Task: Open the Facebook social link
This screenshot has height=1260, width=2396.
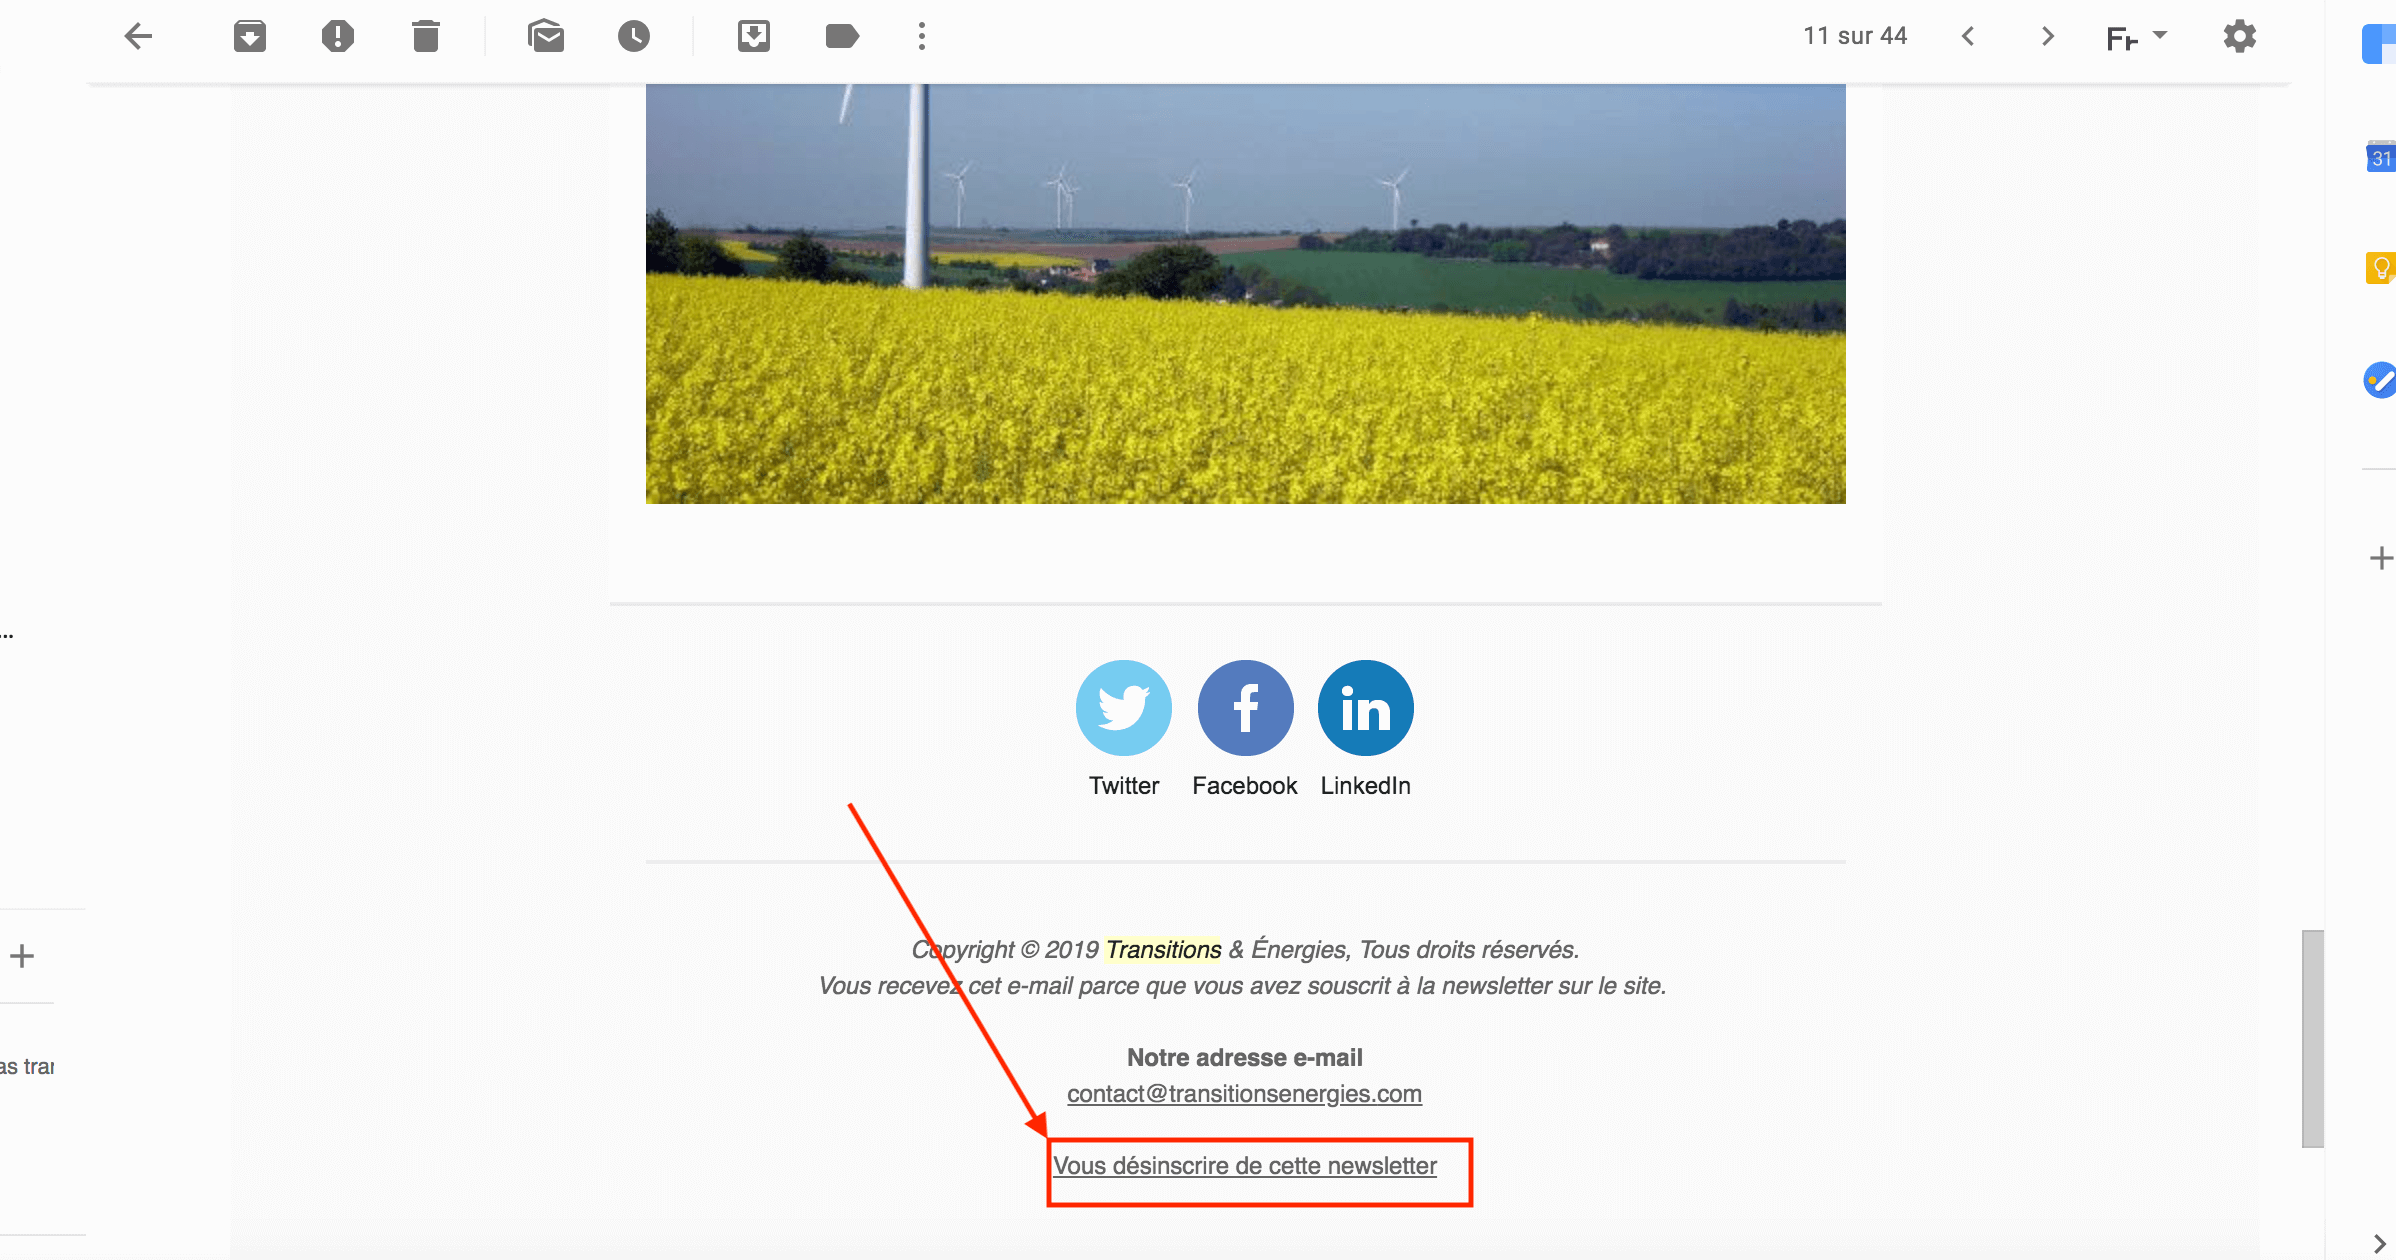Action: (1246, 708)
